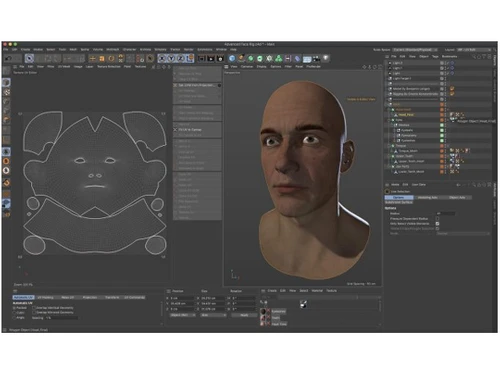
Task: Click the green Extrude generator icon
Action: 260,59
